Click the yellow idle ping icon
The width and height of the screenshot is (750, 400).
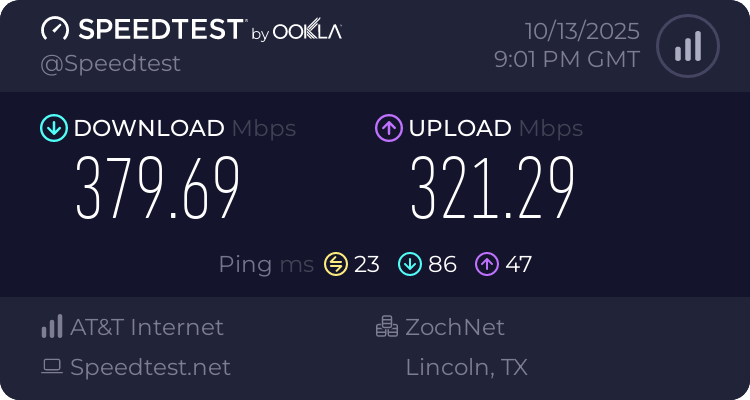[334, 264]
